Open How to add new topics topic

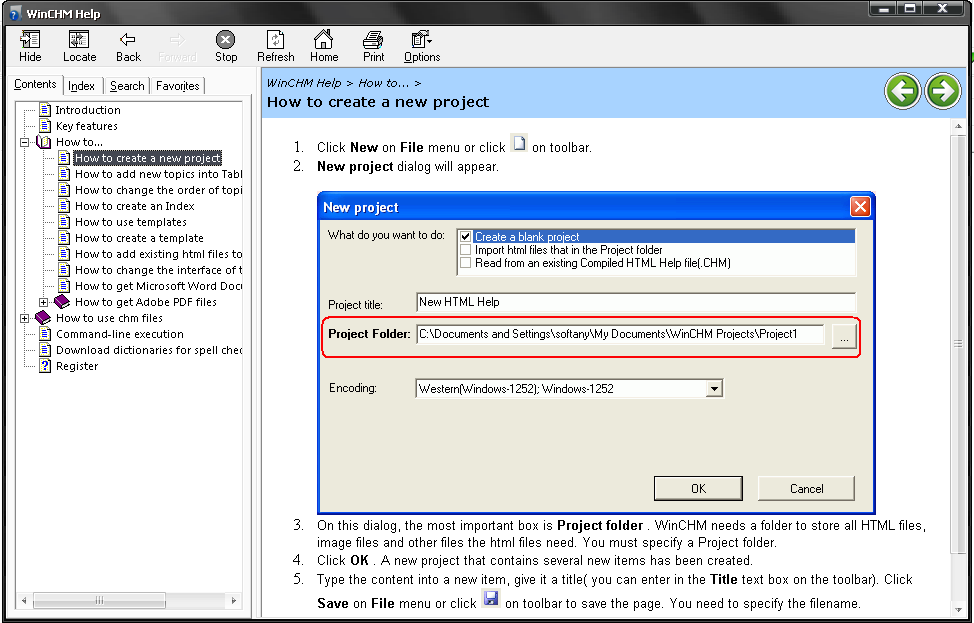click(158, 174)
